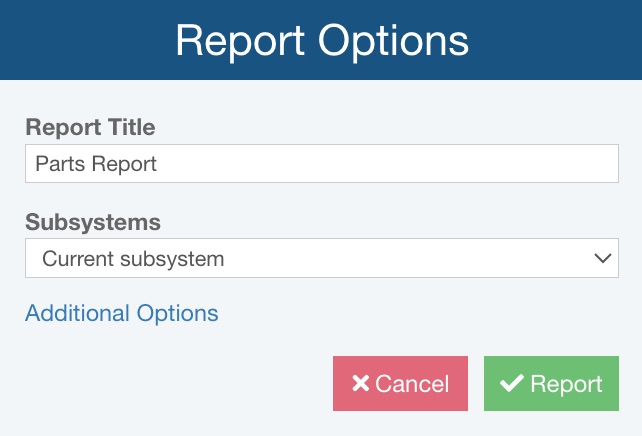Viewport: 642px width, 436px height.
Task: Click the Report Title text field
Action: point(321,164)
